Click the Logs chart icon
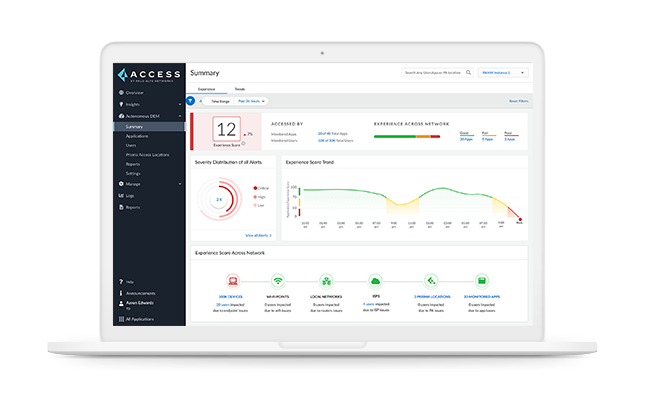Viewport: 645px width, 396px height. [121, 196]
